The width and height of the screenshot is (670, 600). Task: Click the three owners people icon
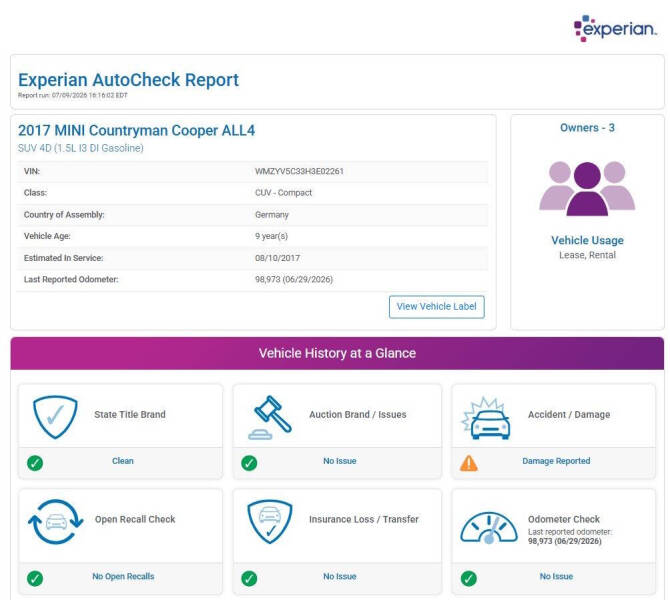[x=587, y=188]
